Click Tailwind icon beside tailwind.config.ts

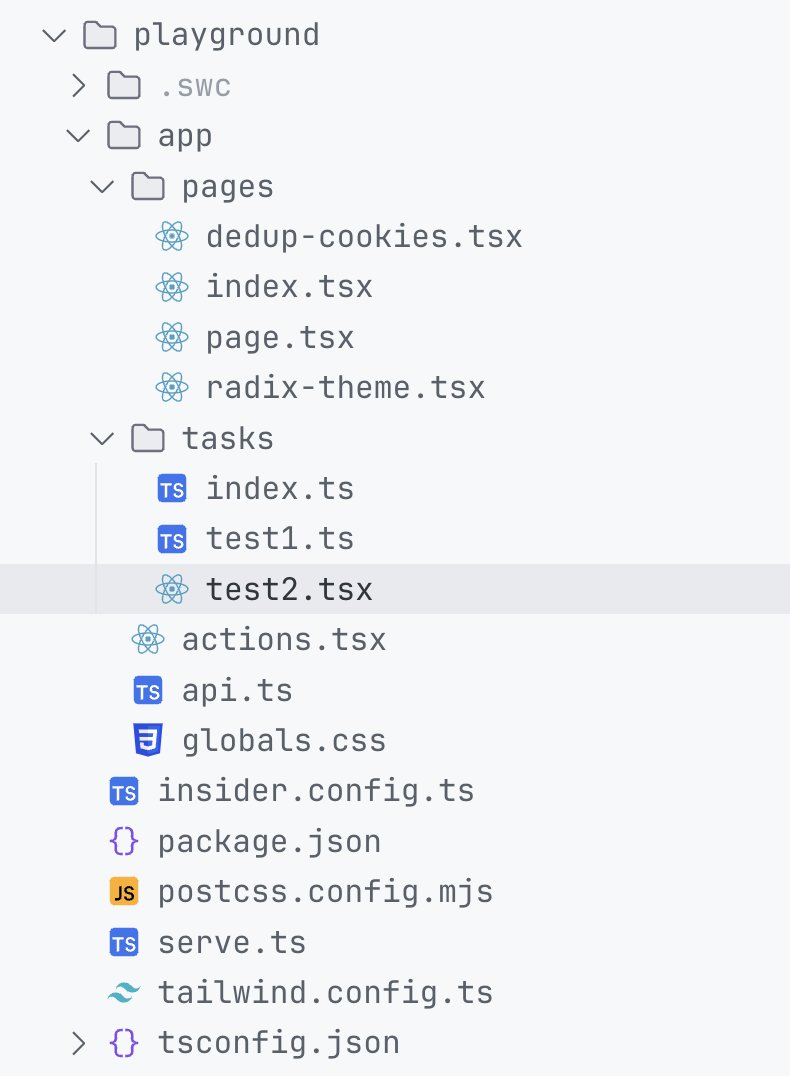point(124,992)
